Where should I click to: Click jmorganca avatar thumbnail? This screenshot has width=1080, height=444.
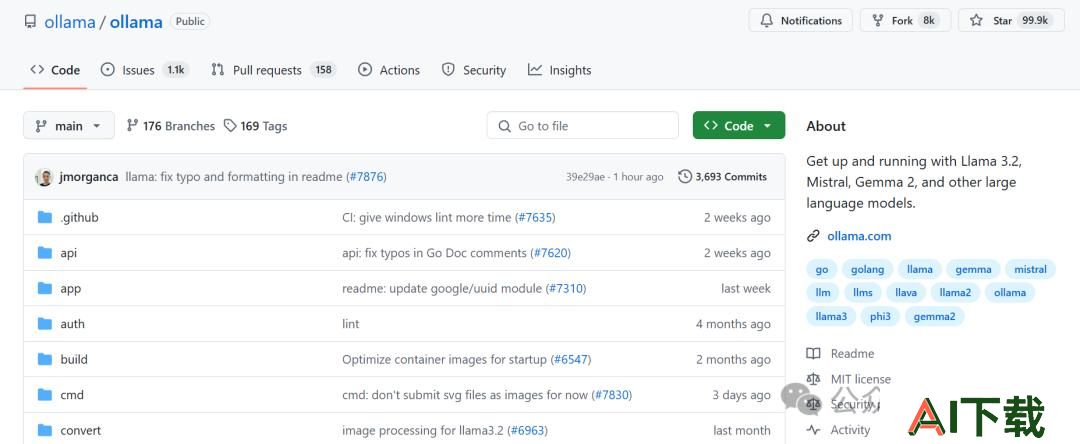point(44,177)
